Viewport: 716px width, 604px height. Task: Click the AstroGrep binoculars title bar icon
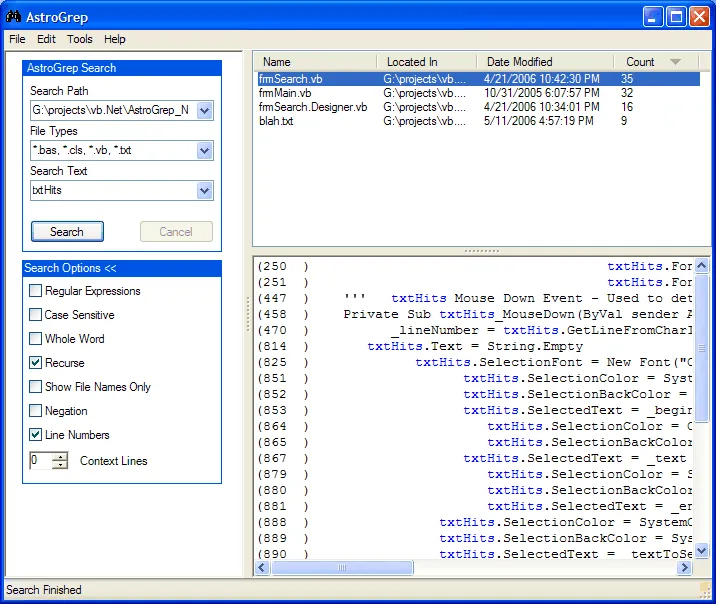pyautogui.click(x=15, y=16)
